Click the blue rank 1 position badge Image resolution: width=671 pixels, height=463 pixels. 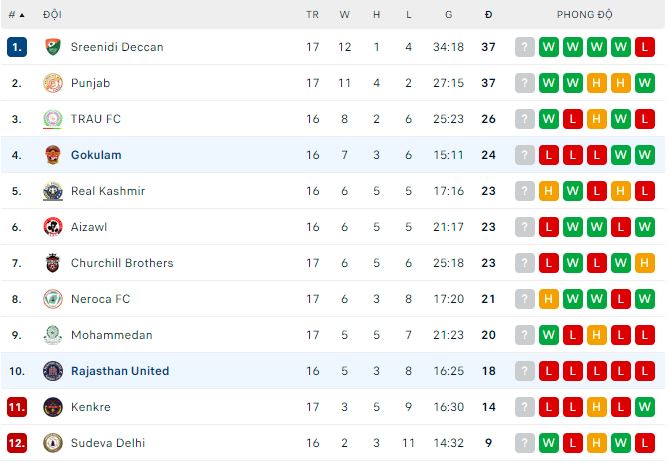pyautogui.click(x=16, y=47)
